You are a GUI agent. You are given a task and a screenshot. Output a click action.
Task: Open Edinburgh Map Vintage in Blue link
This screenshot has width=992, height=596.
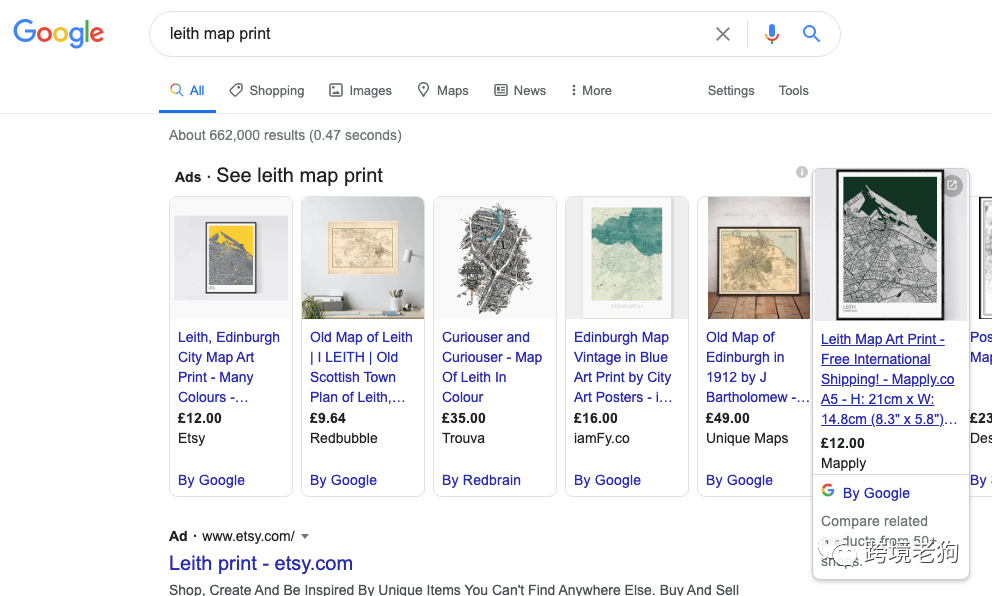[623, 367]
